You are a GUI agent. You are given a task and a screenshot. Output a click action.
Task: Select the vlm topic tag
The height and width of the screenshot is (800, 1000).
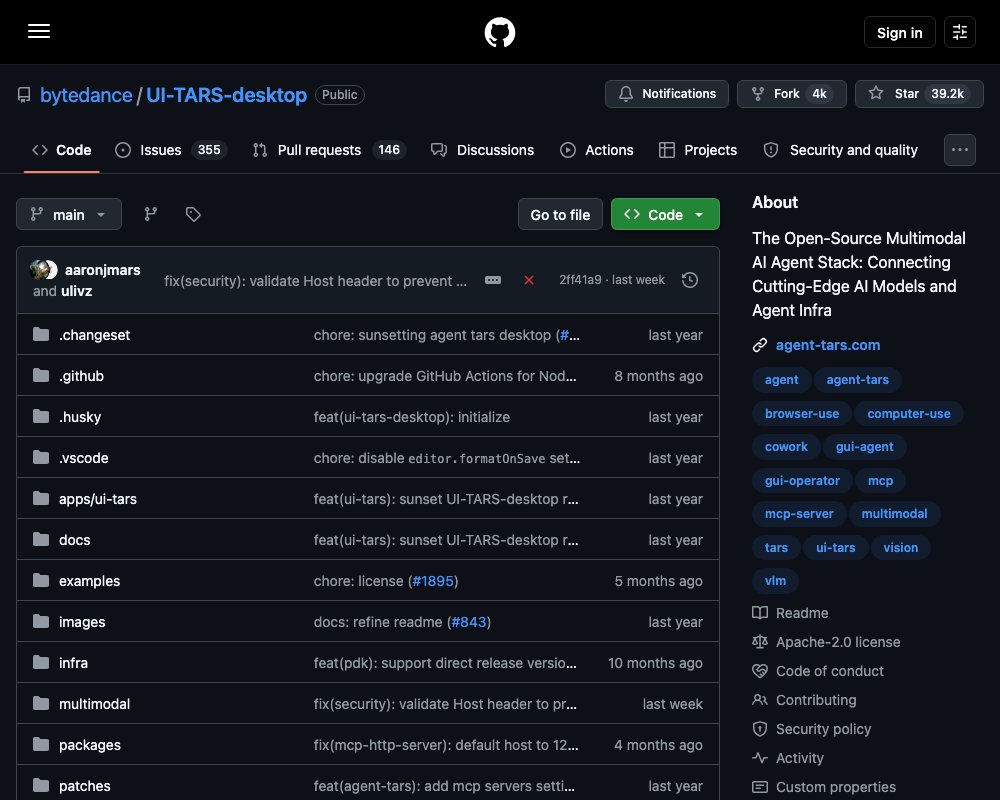point(775,581)
